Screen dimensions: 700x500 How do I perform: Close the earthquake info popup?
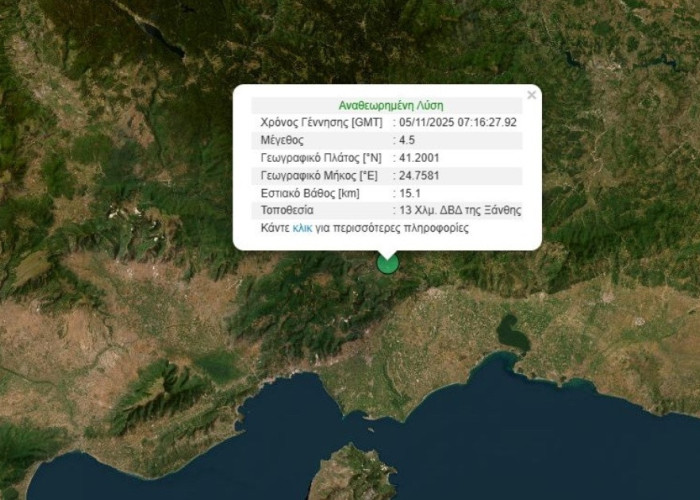[531, 95]
